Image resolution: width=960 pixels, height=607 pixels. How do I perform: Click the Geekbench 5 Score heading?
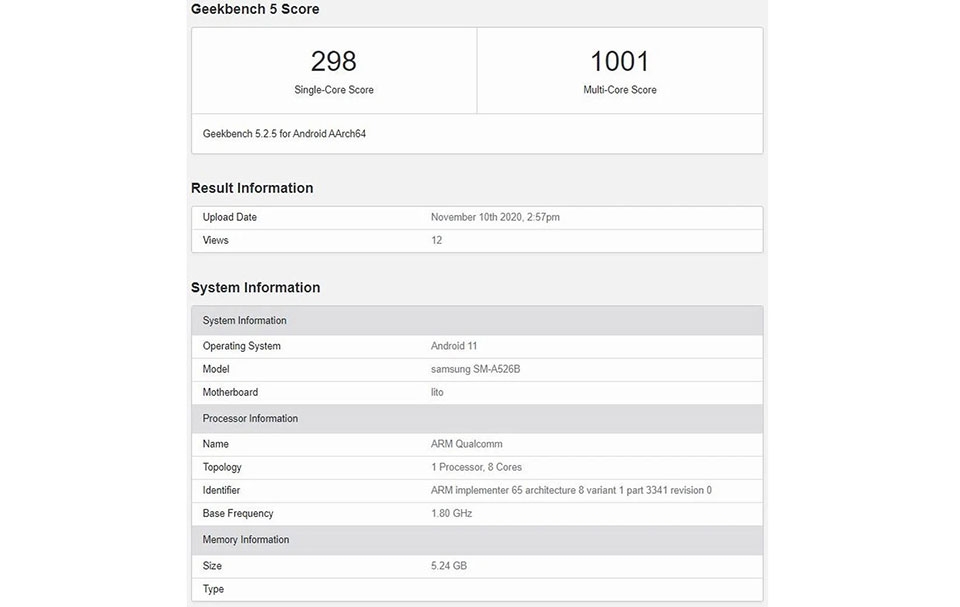pyautogui.click(x=255, y=9)
